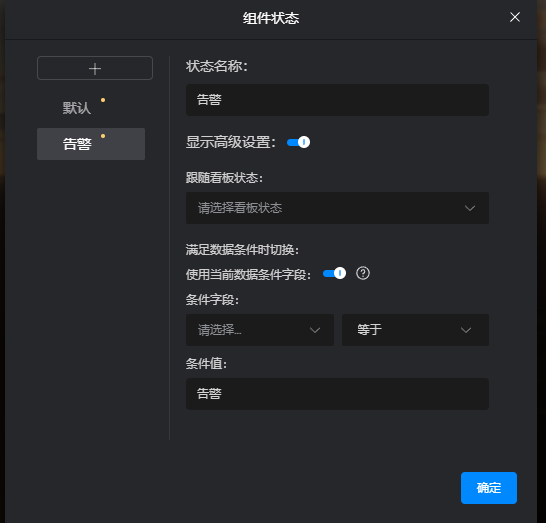Close the 组件状态 dialog
This screenshot has height=523, width=546.
pos(515,17)
